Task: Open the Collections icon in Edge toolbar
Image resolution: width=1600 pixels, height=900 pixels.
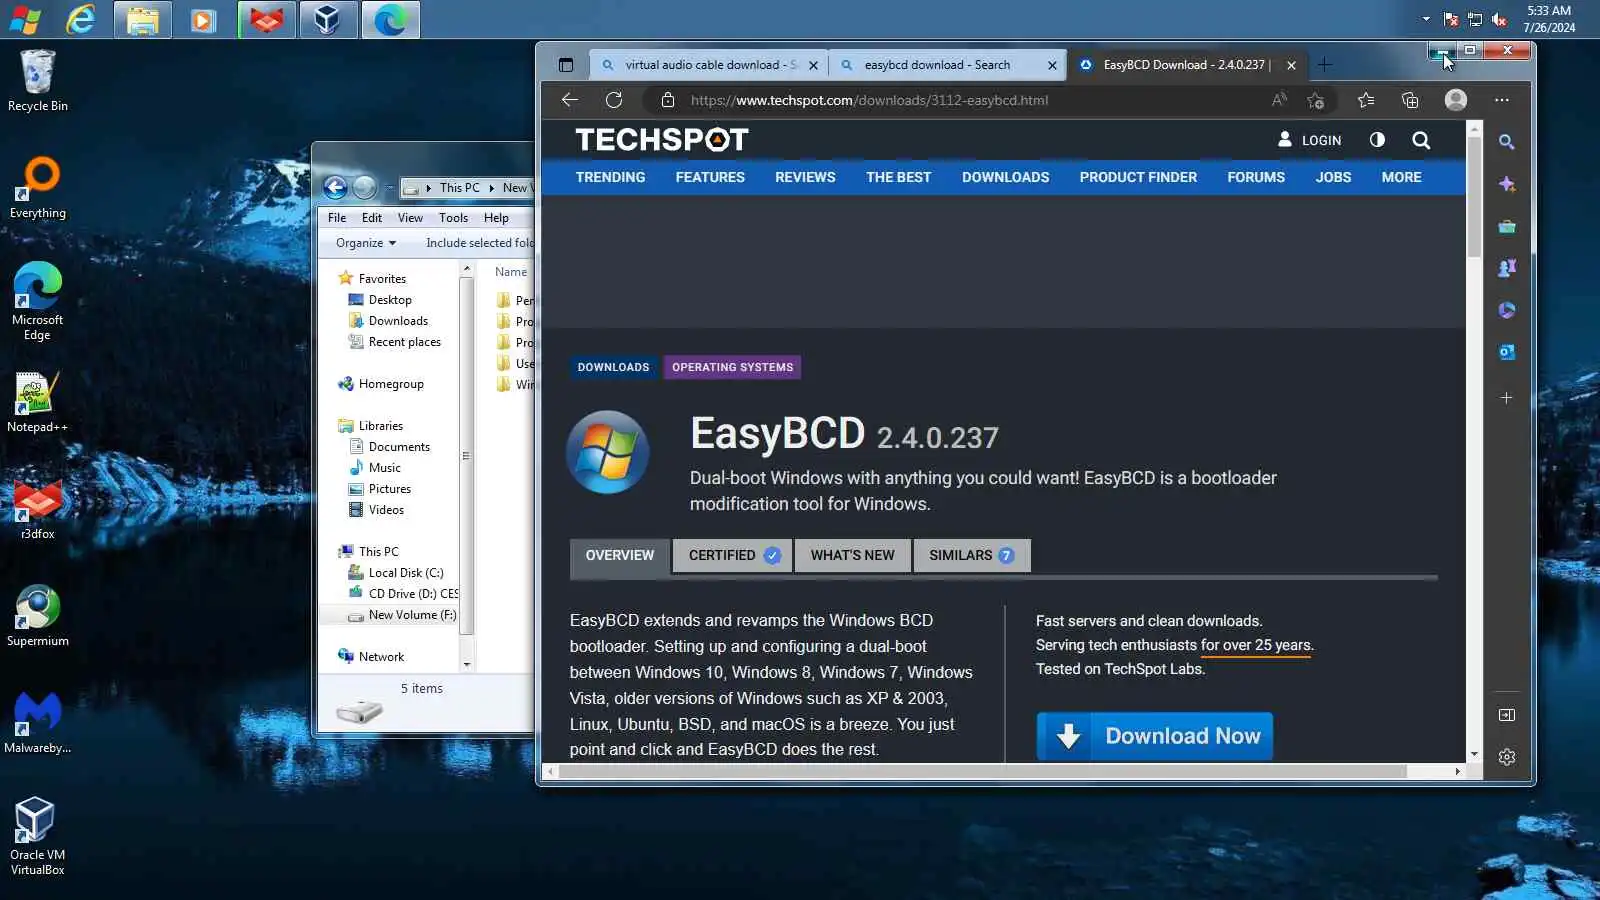Action: (1410, 100)
